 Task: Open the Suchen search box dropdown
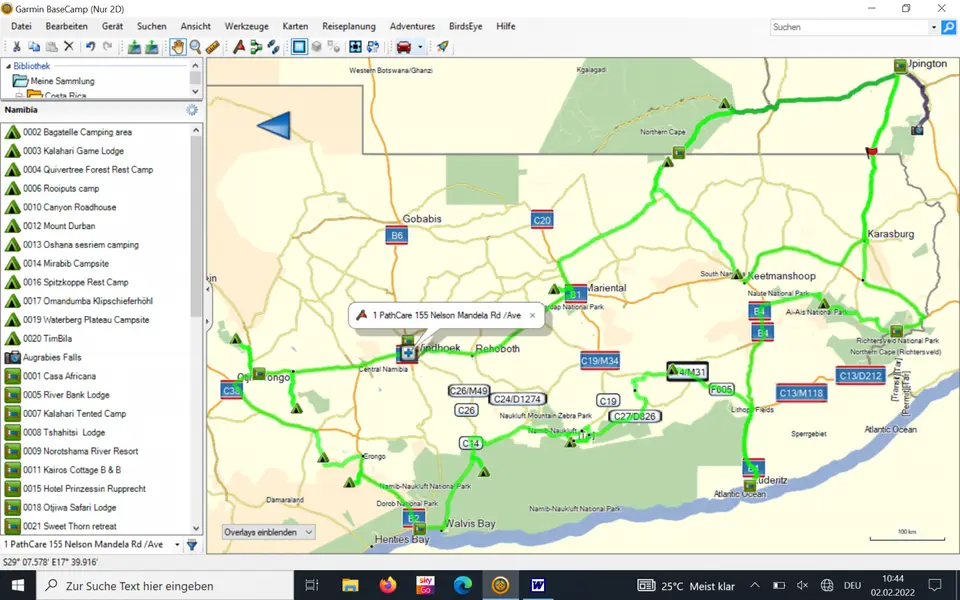(x=934, y=27)
